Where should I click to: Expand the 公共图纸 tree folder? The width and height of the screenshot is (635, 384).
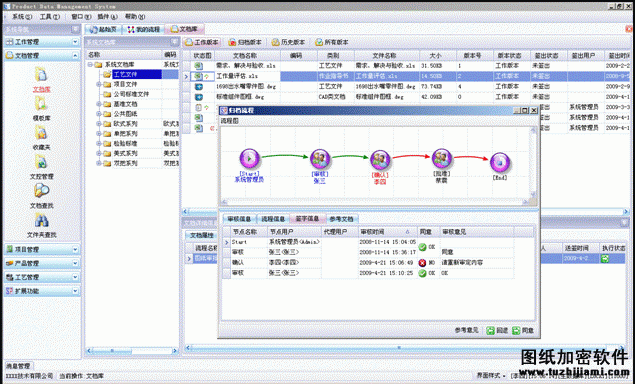[x=98, y=114]
